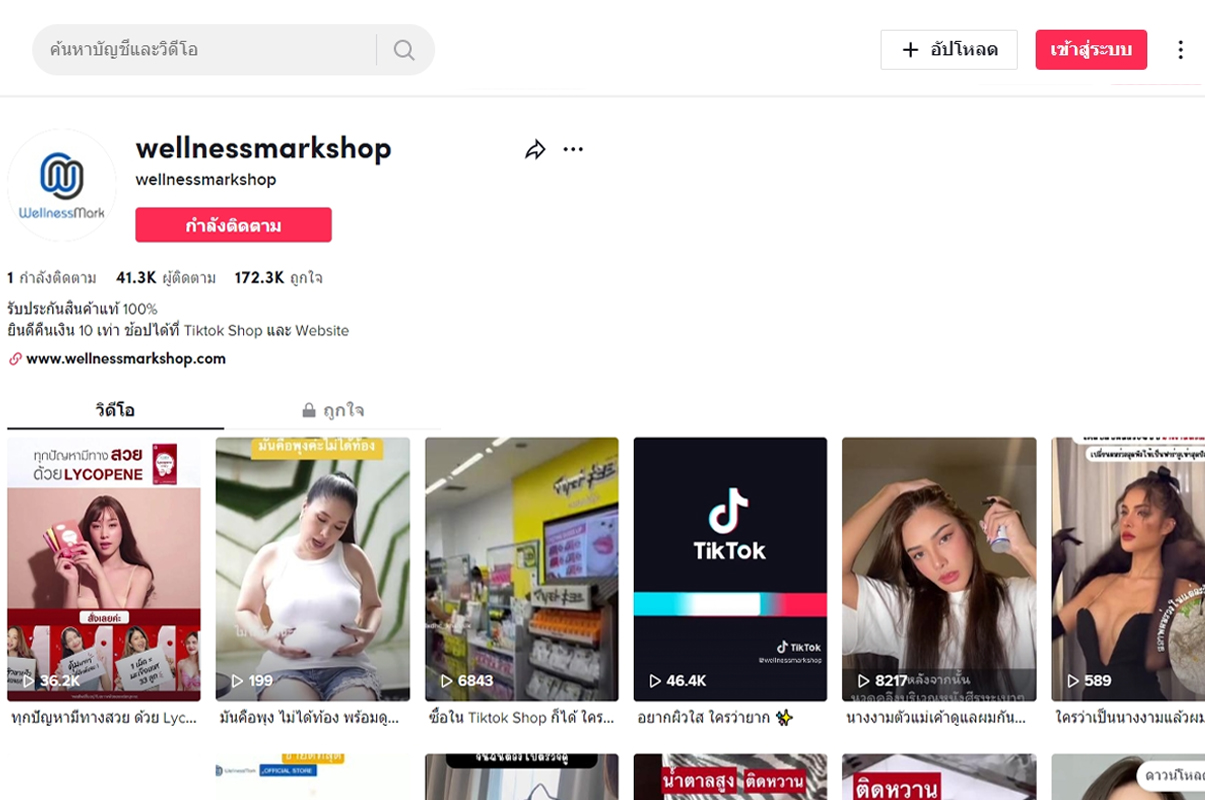1205x800 pixels.
Task: Click the search magnifier icon
Action: tap(404, 50)
